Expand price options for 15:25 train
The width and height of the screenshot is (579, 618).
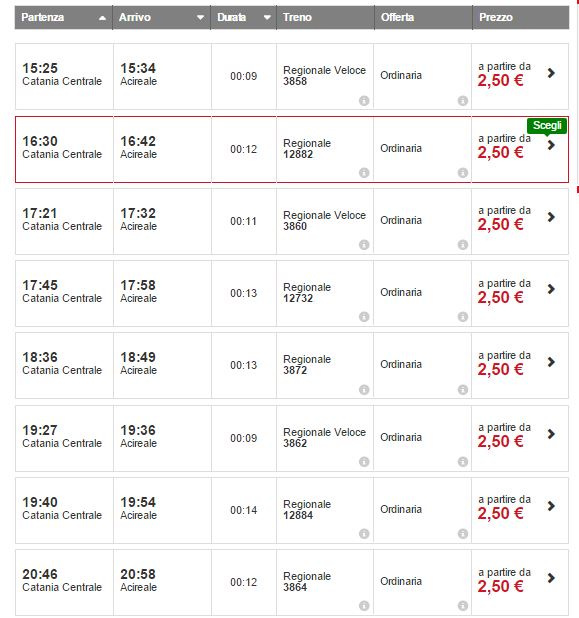click(551, 73)
